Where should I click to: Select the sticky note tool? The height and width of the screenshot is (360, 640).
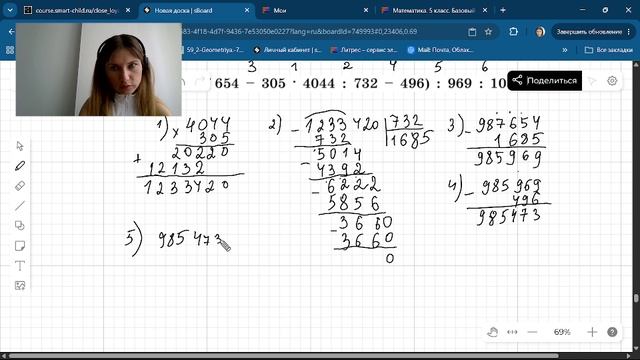(20, 246)
